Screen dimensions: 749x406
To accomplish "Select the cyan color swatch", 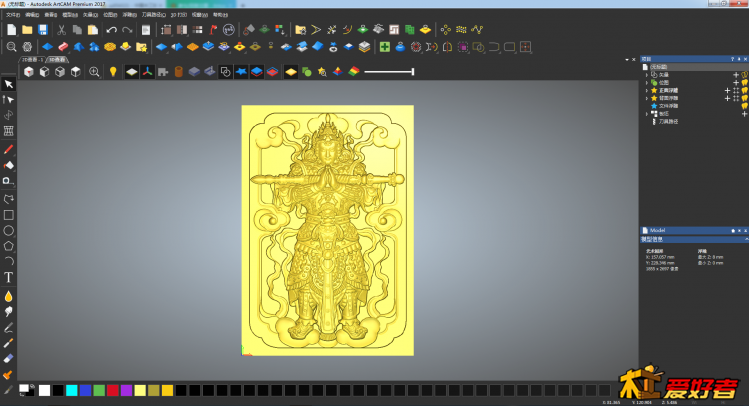I will pos(72,391).
